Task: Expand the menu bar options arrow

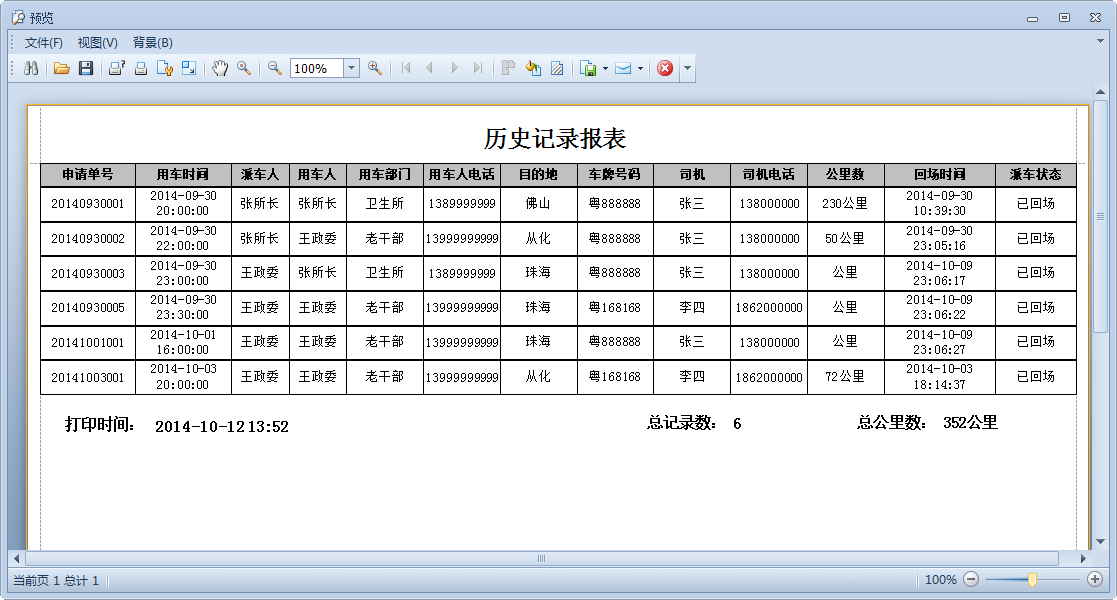Action: click(1100, 41)
